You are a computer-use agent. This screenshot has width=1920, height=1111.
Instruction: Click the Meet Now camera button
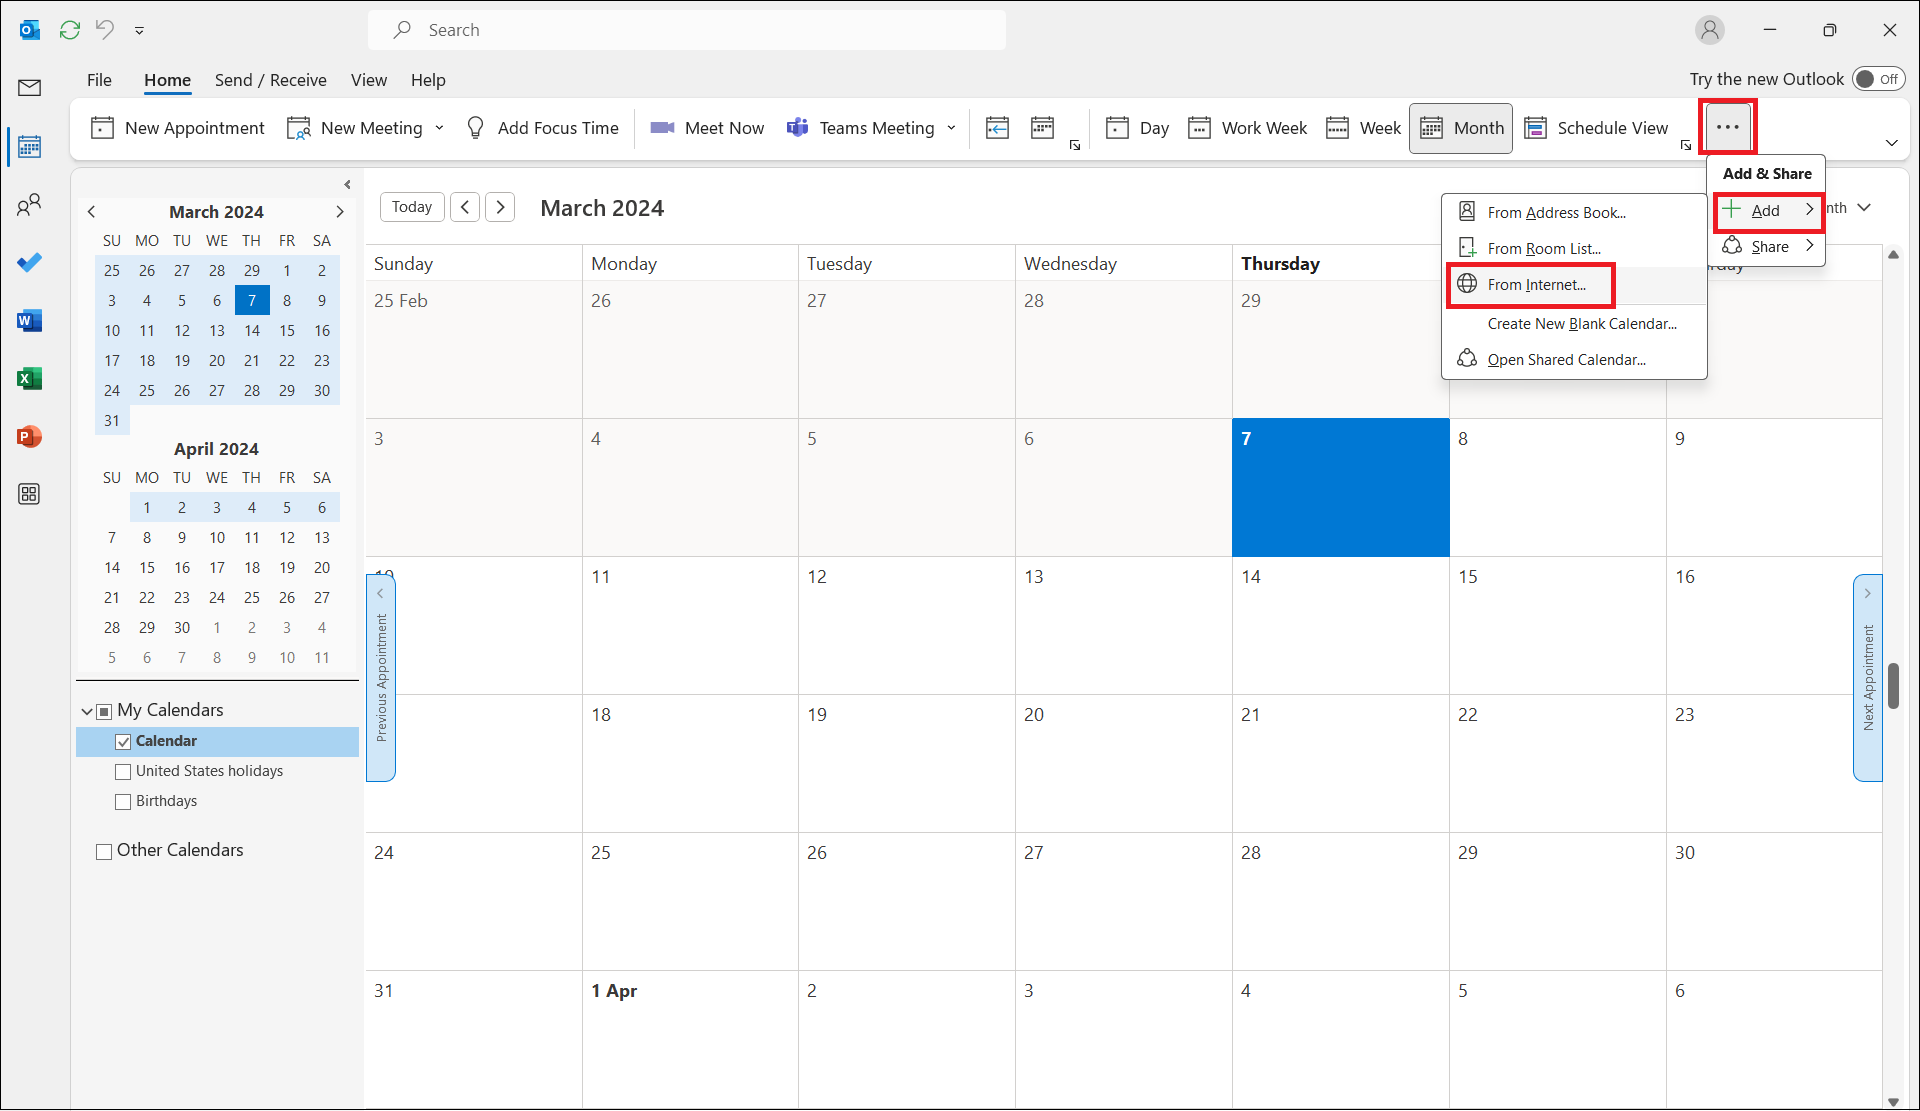pyautogui.click(x=707, y=128)
